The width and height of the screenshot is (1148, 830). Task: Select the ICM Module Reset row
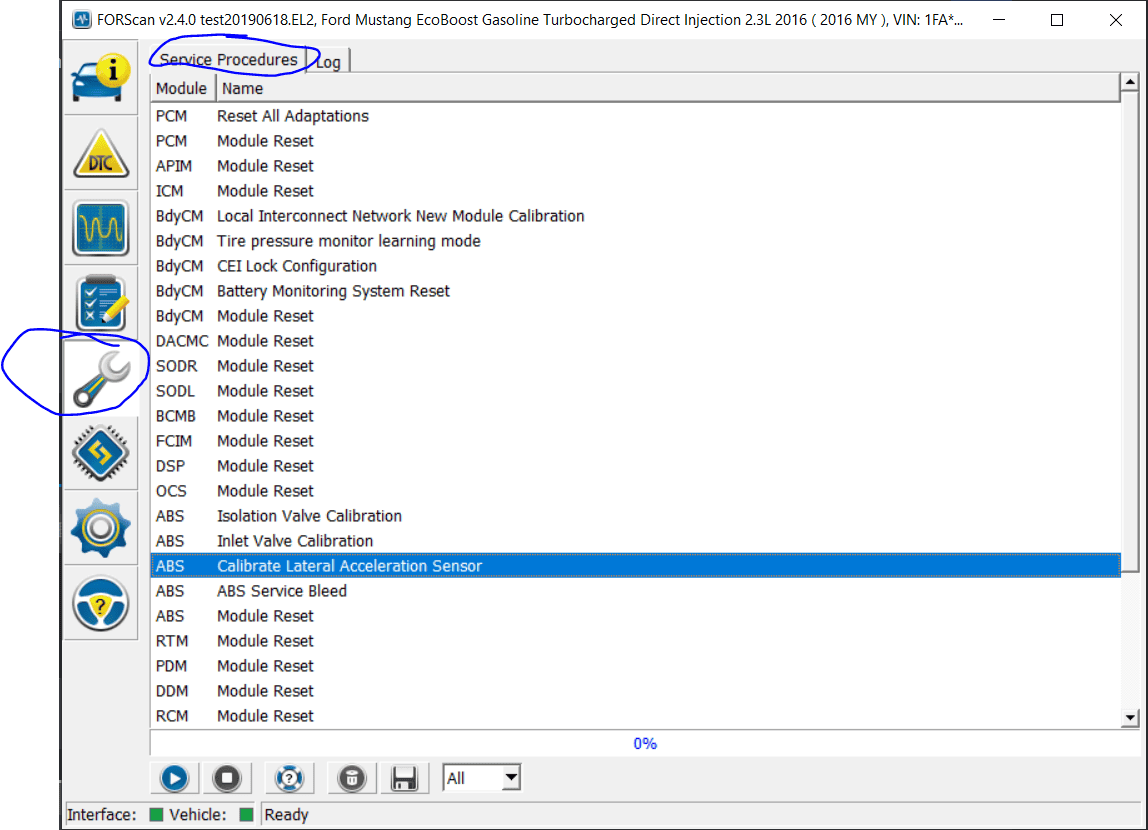636,191
